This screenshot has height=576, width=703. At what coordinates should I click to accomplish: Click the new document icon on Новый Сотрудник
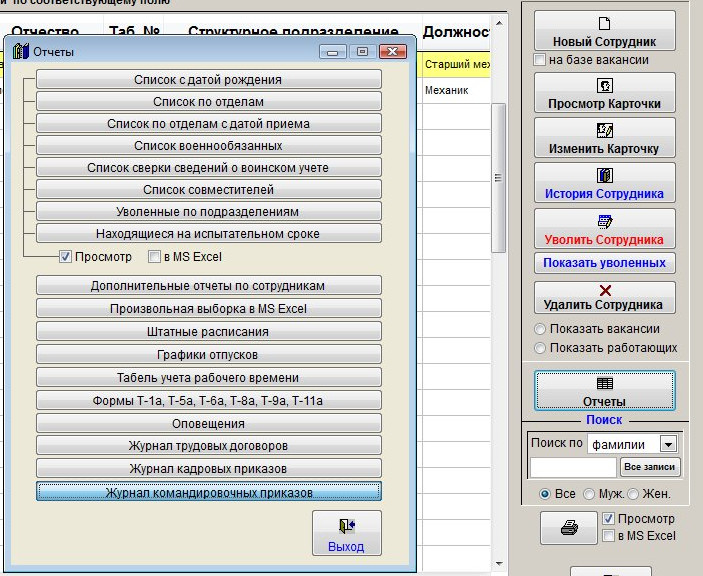pos(604,23)
